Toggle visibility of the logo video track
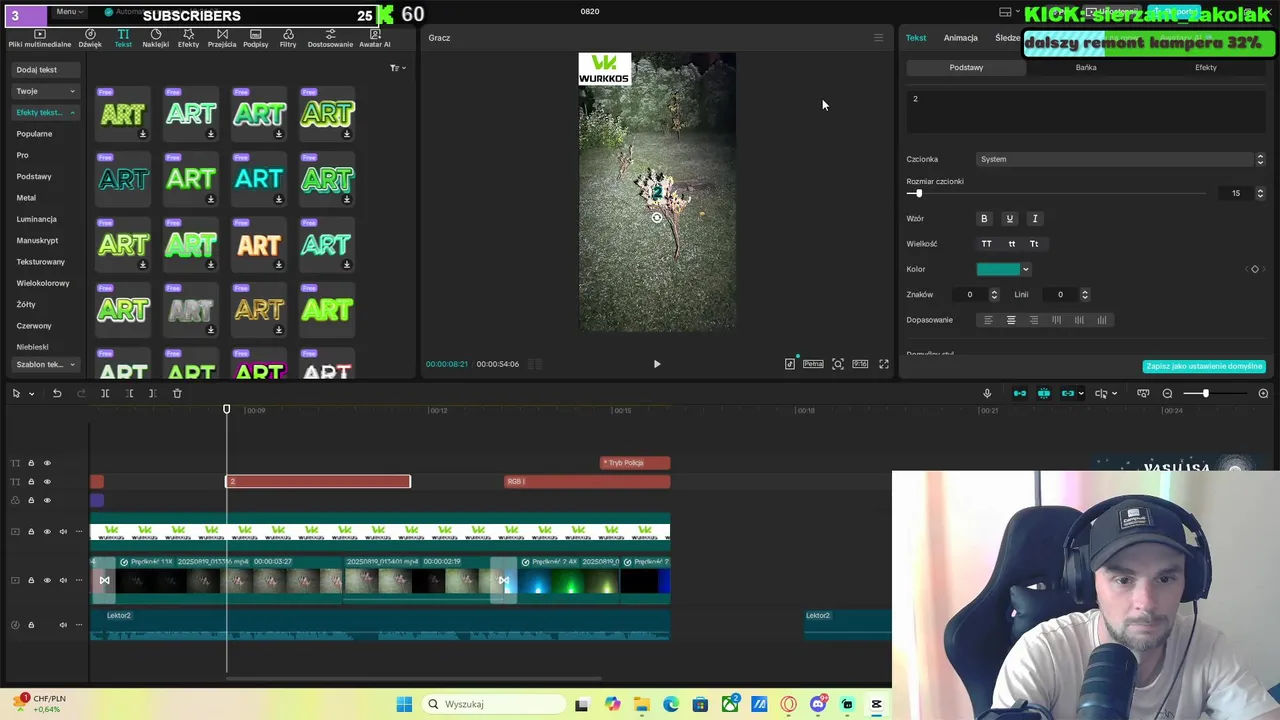The image size is (1280, 720). point(47,531)
